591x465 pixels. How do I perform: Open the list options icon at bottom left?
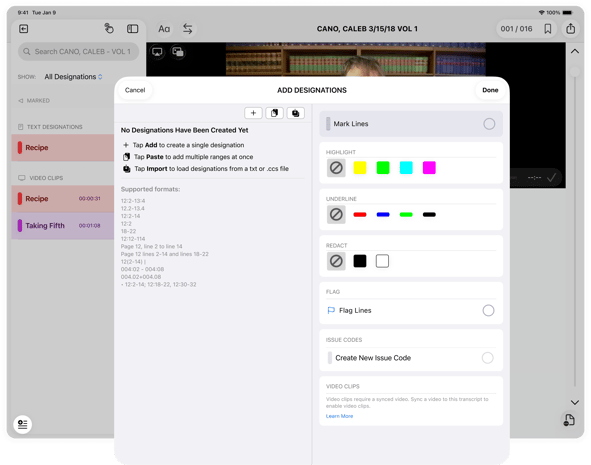click(x=23, y=424)
